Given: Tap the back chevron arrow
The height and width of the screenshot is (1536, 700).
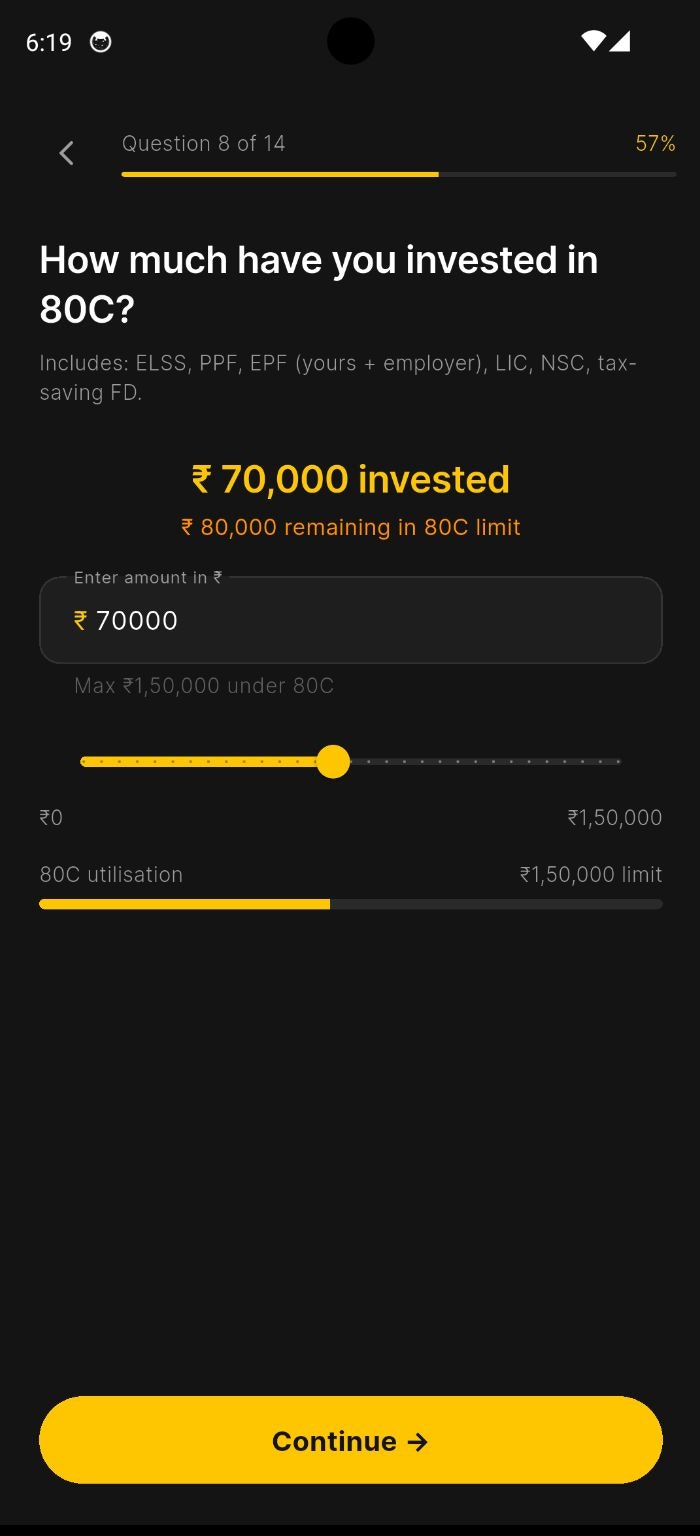Looking at the screenshot, I should [x=66, y=153].
